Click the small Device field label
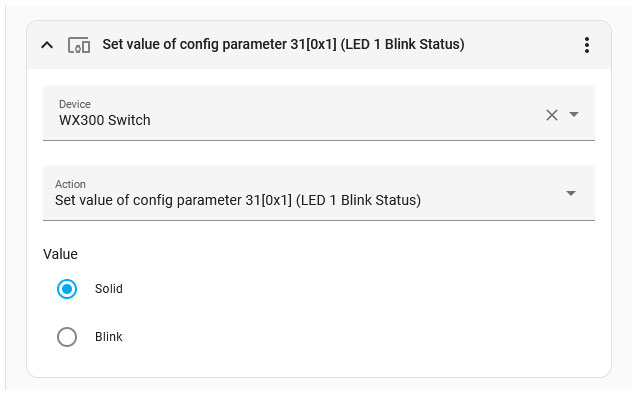This screenshot has width=637, height=395. [75, 104]
